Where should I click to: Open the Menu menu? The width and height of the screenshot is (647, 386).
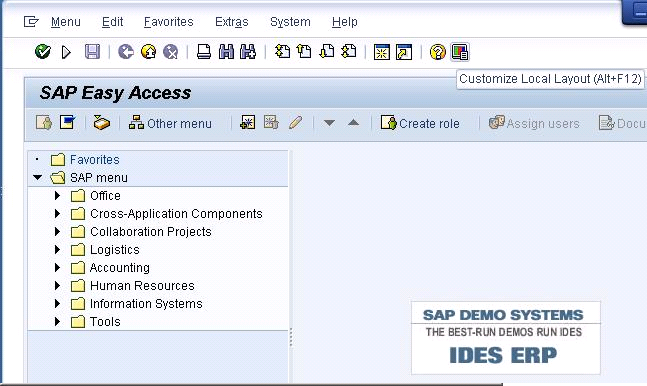pyautogui.click(x=66, y=22)
